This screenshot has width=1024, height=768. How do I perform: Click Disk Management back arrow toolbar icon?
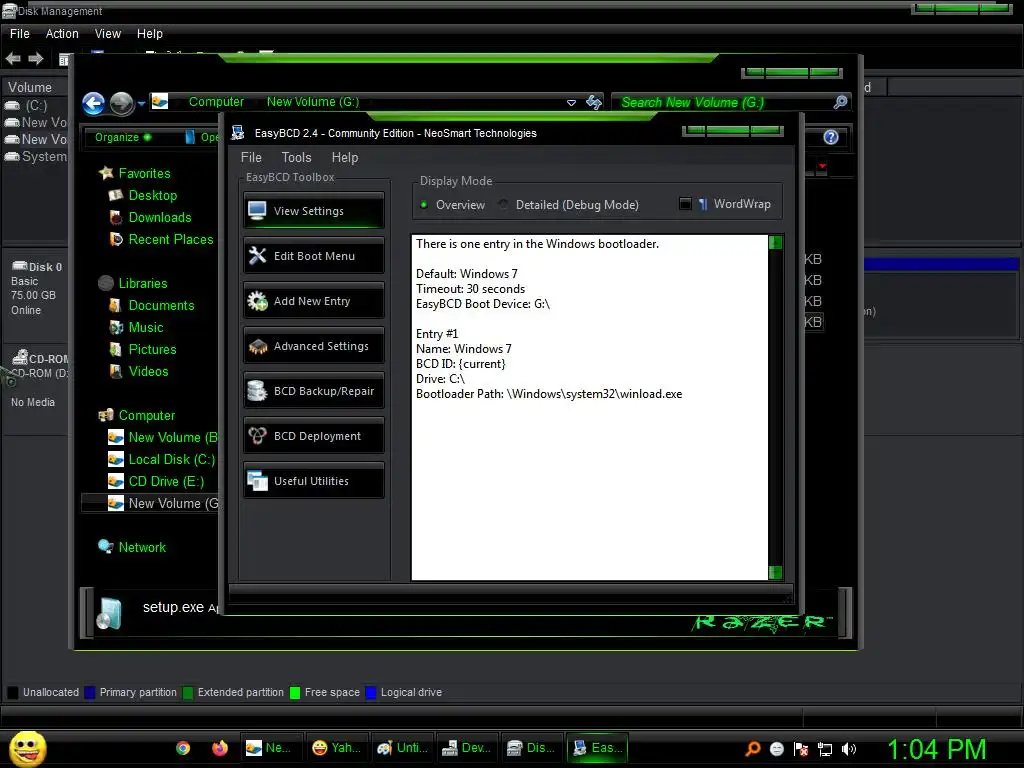(x=13, y=59)
